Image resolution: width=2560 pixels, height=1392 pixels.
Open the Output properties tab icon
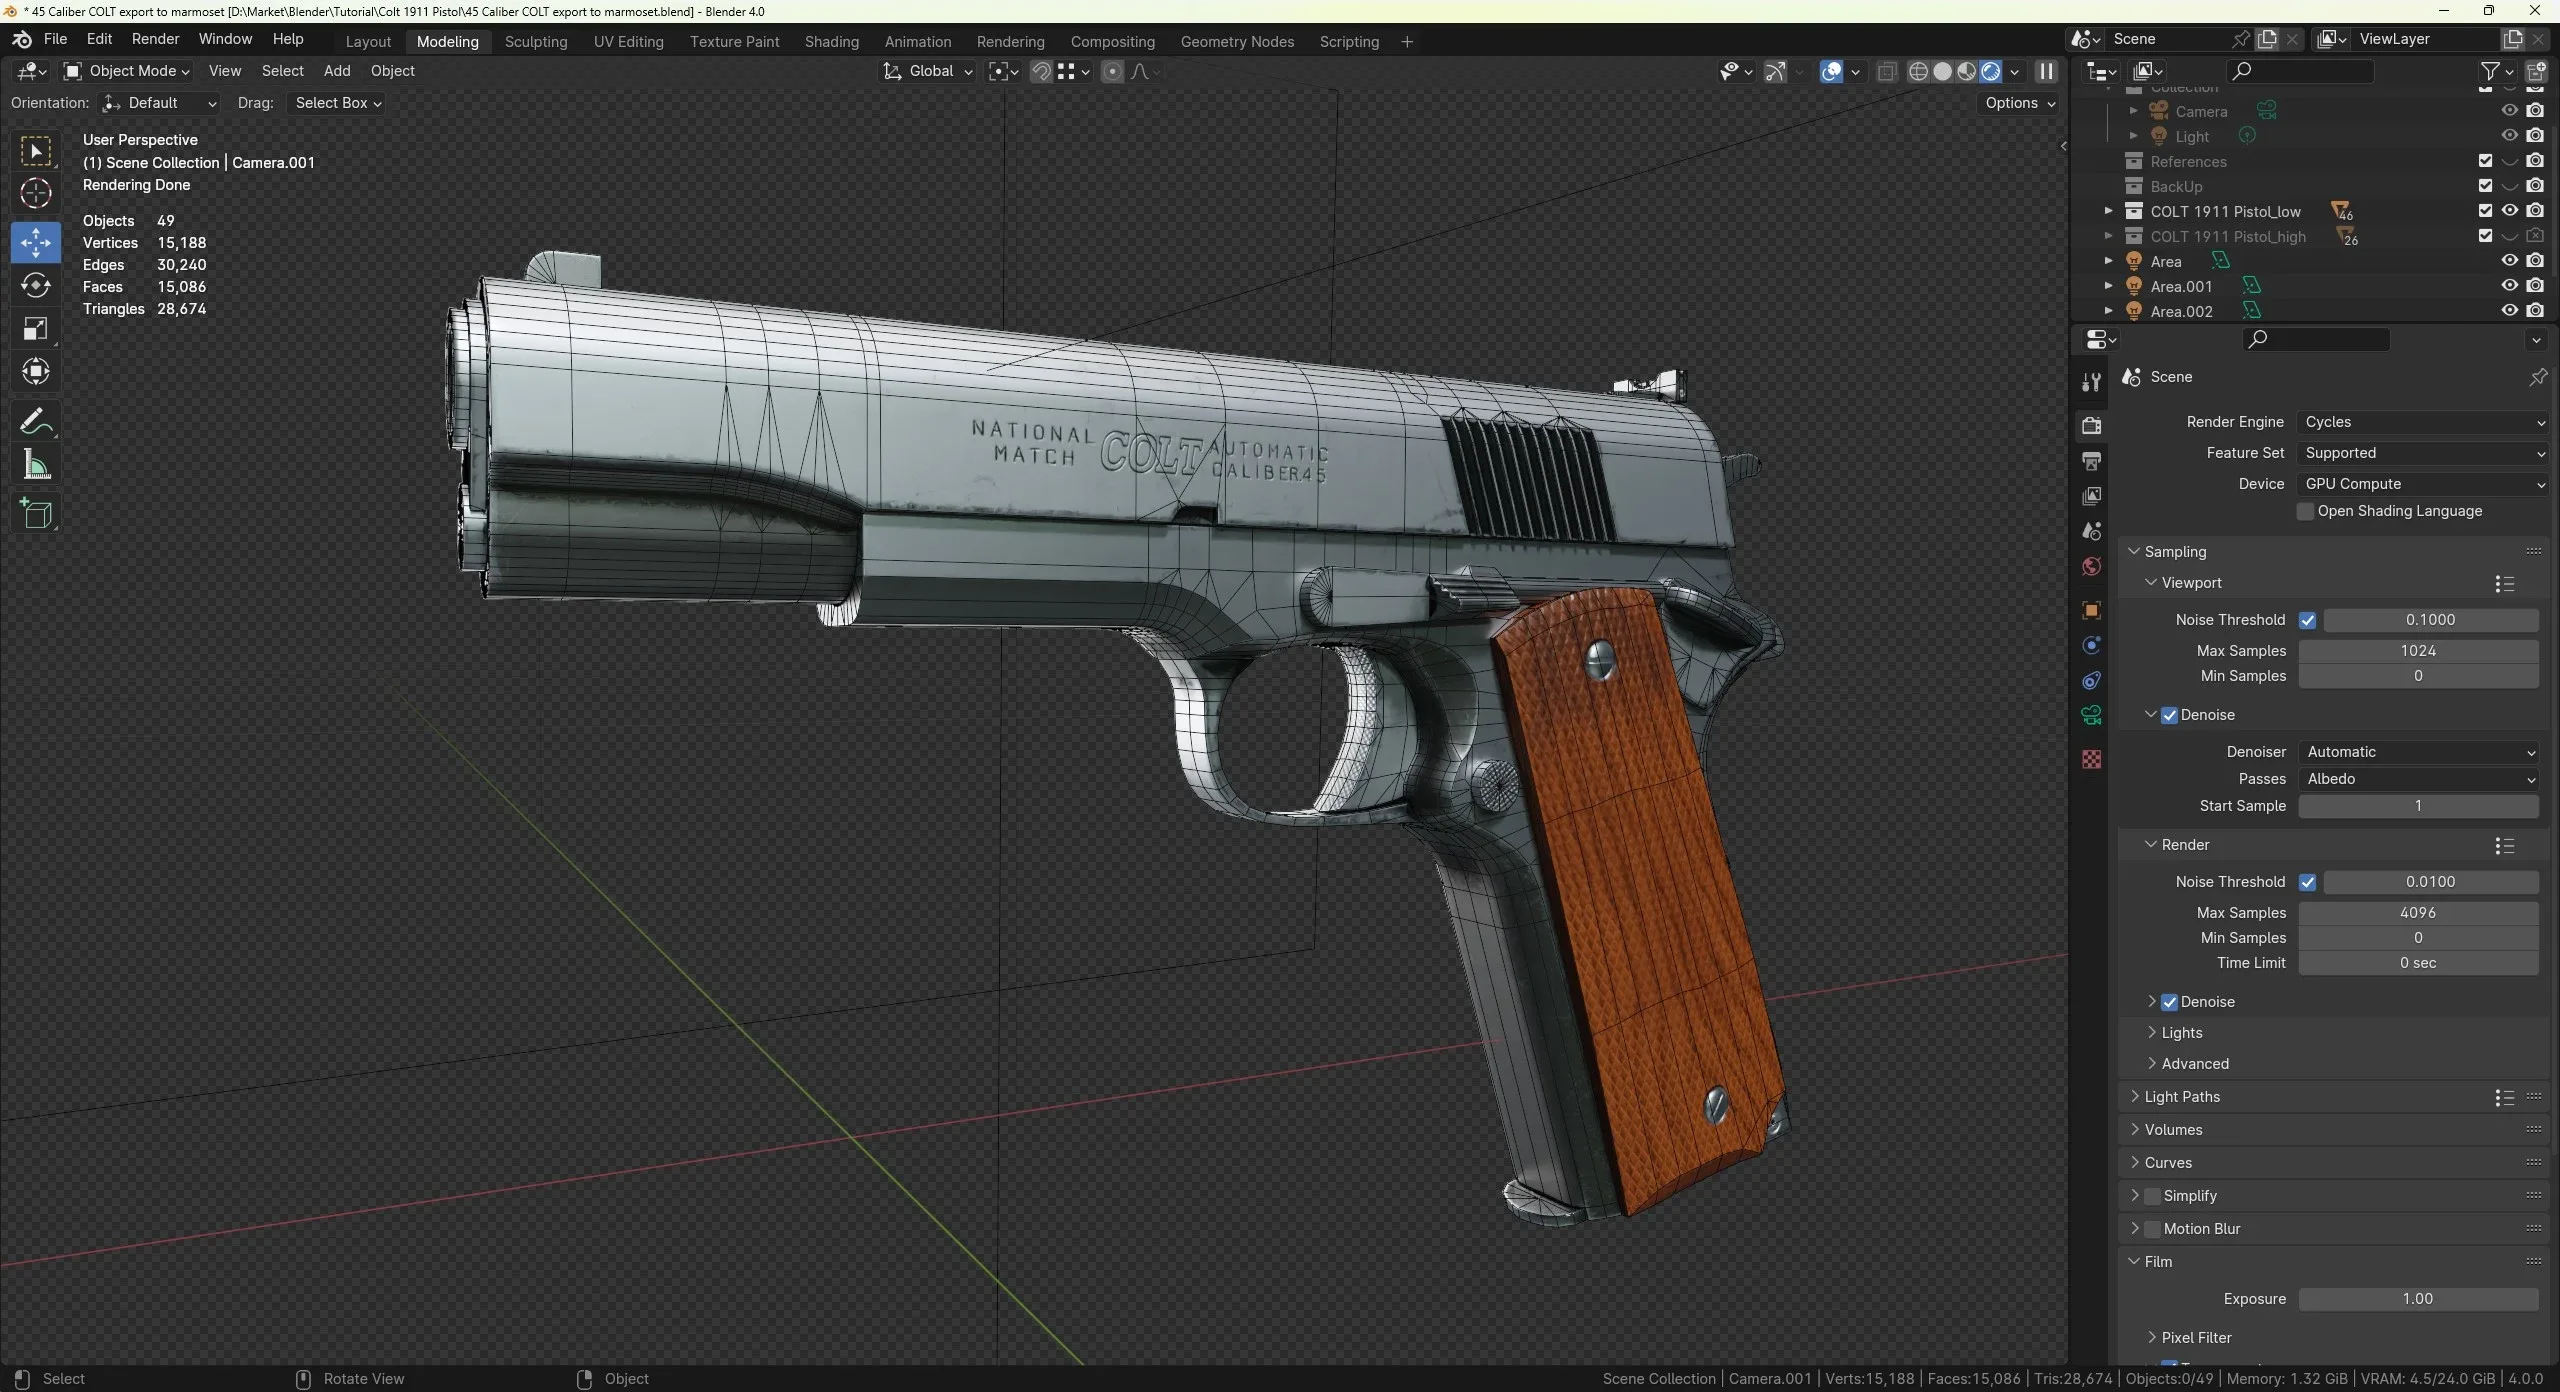(2091, 461)
